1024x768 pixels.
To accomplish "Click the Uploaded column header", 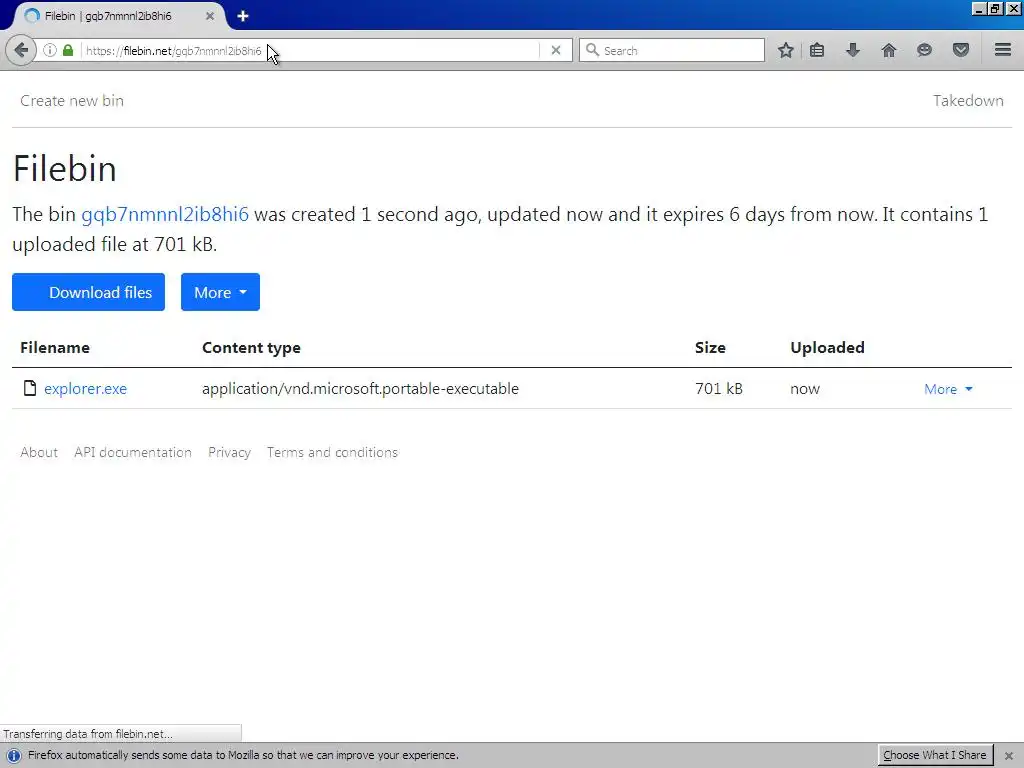I will pos(827,347).
